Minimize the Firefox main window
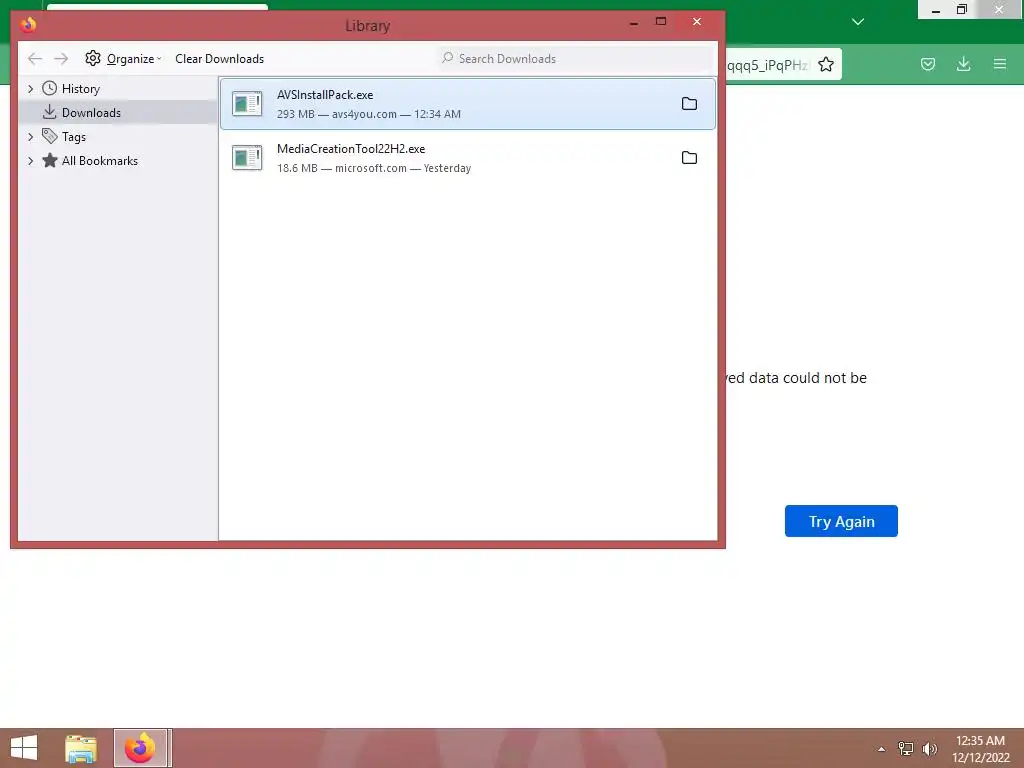This screenshot has height=768, width=1024. 936,10
